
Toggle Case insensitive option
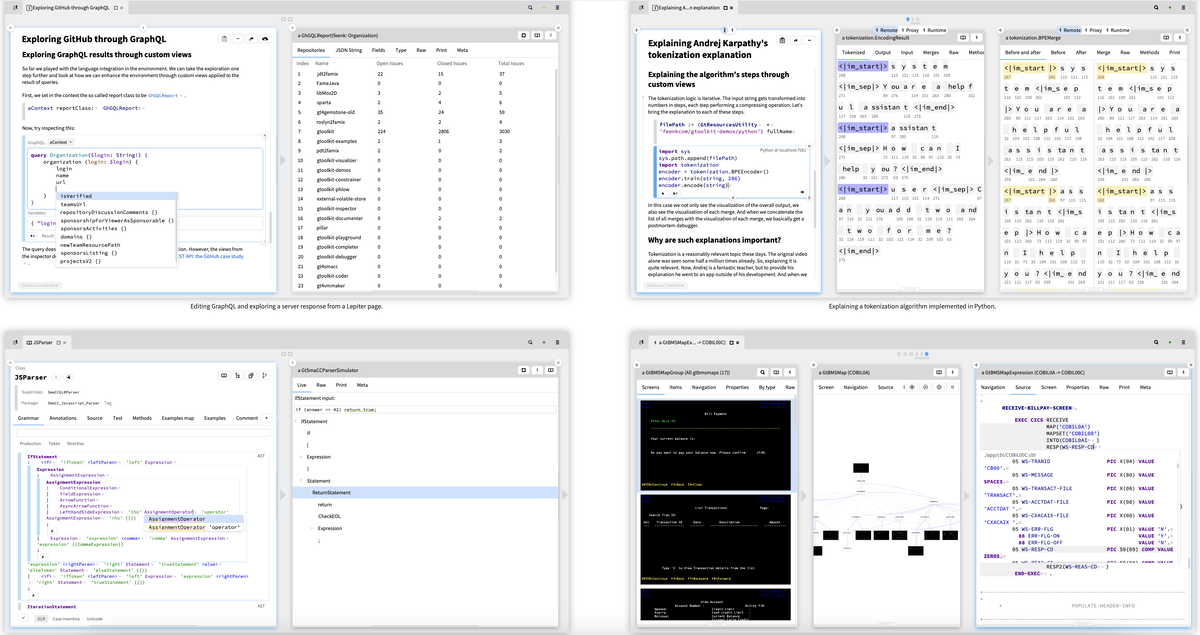tap(67, 619)
